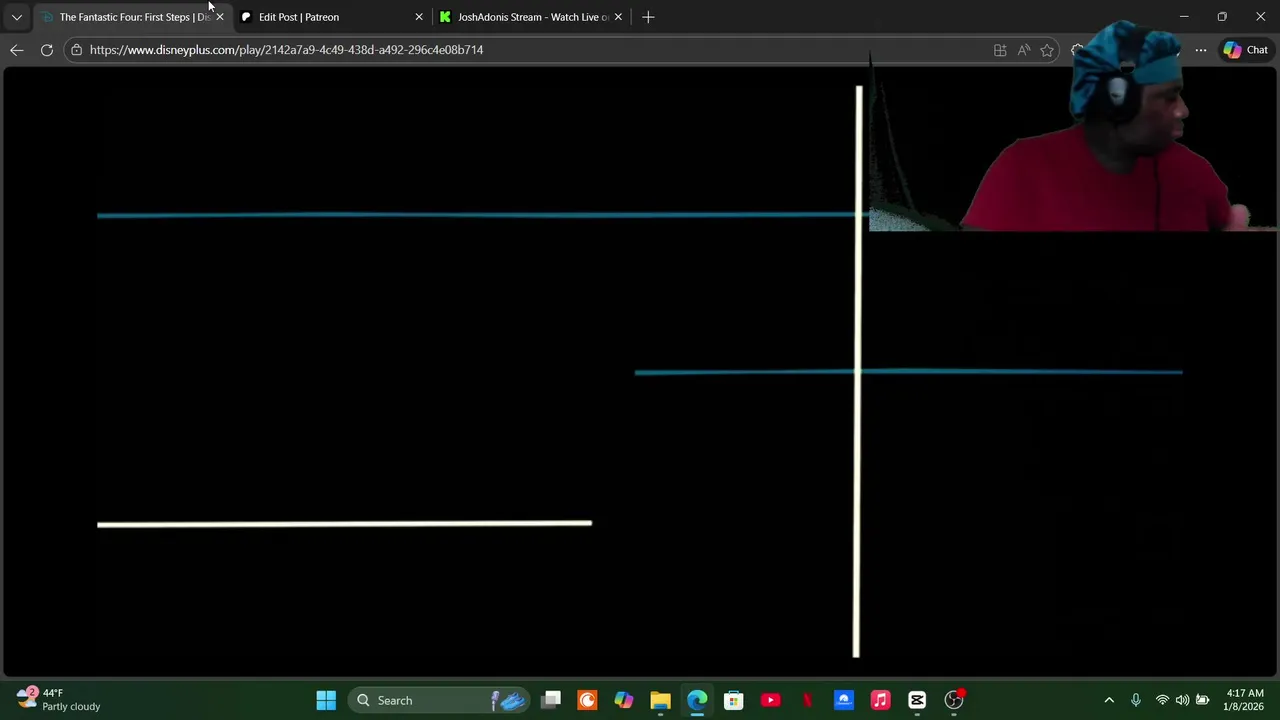
Task: View site information lock icon
Action: 76,50
